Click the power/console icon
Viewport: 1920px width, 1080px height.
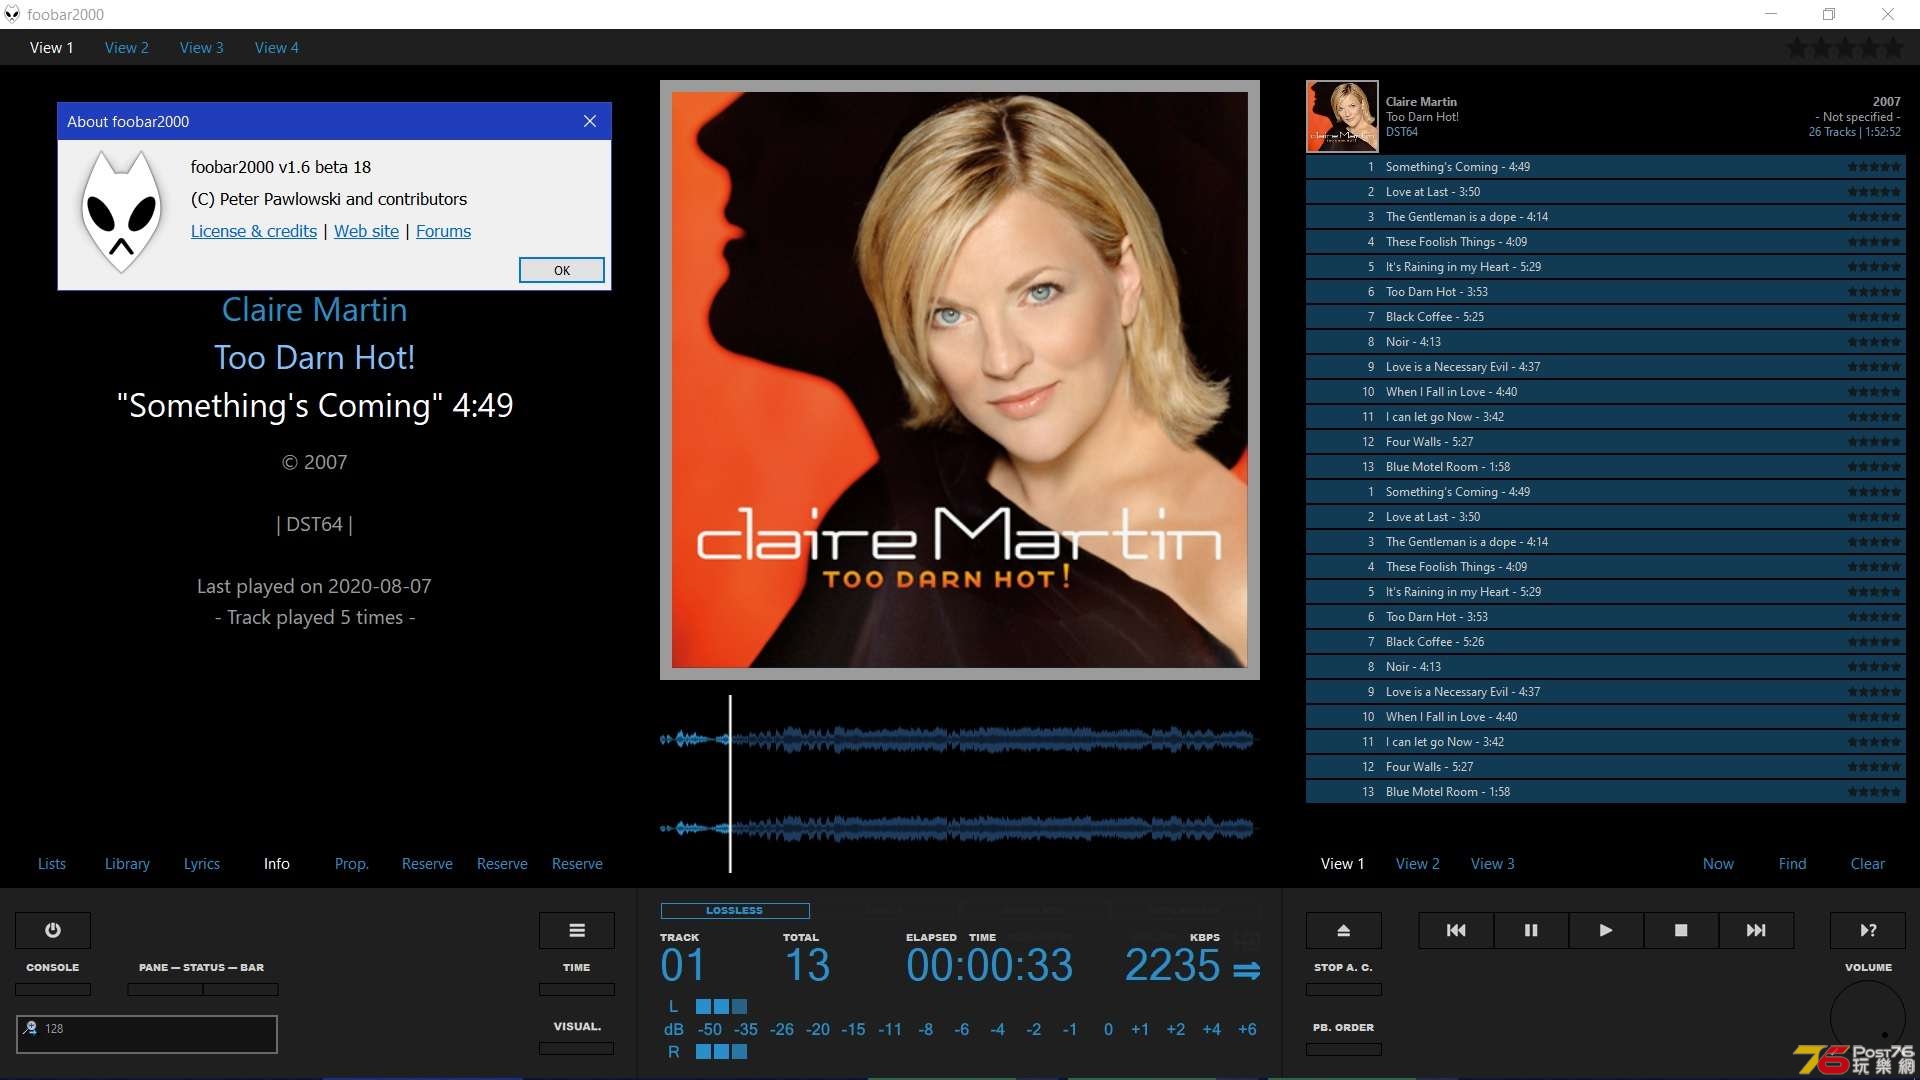[x=53, y=930]
